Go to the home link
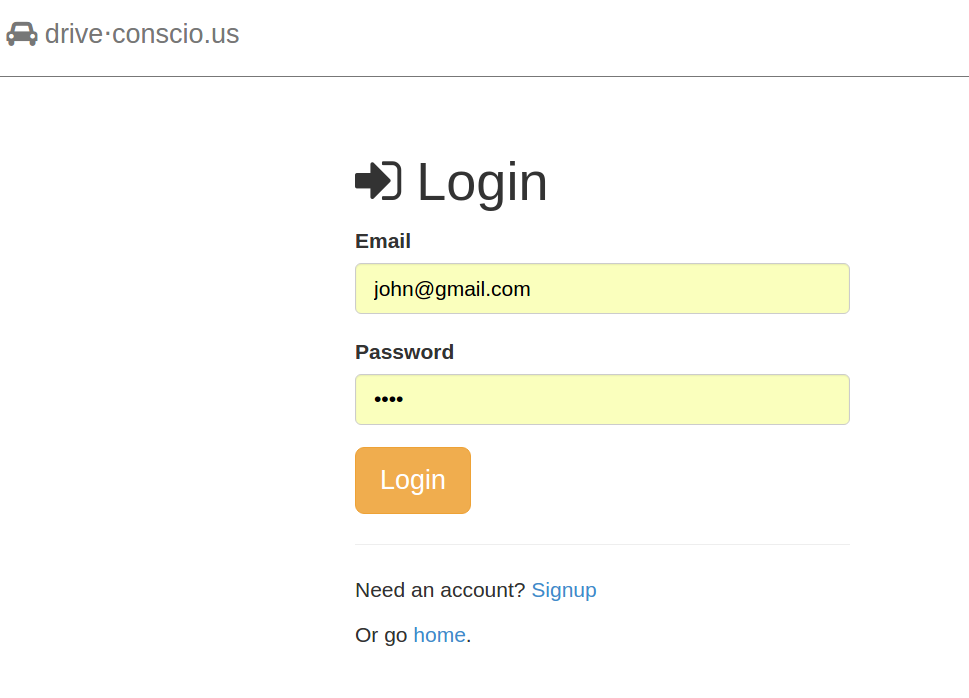 (x=439, y=635)
